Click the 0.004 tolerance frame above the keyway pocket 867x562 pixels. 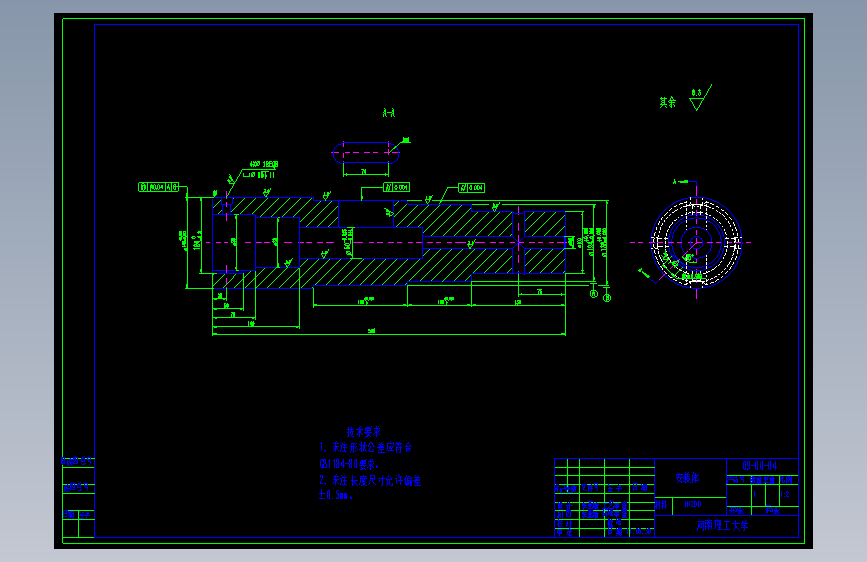(x=397, y=188)
